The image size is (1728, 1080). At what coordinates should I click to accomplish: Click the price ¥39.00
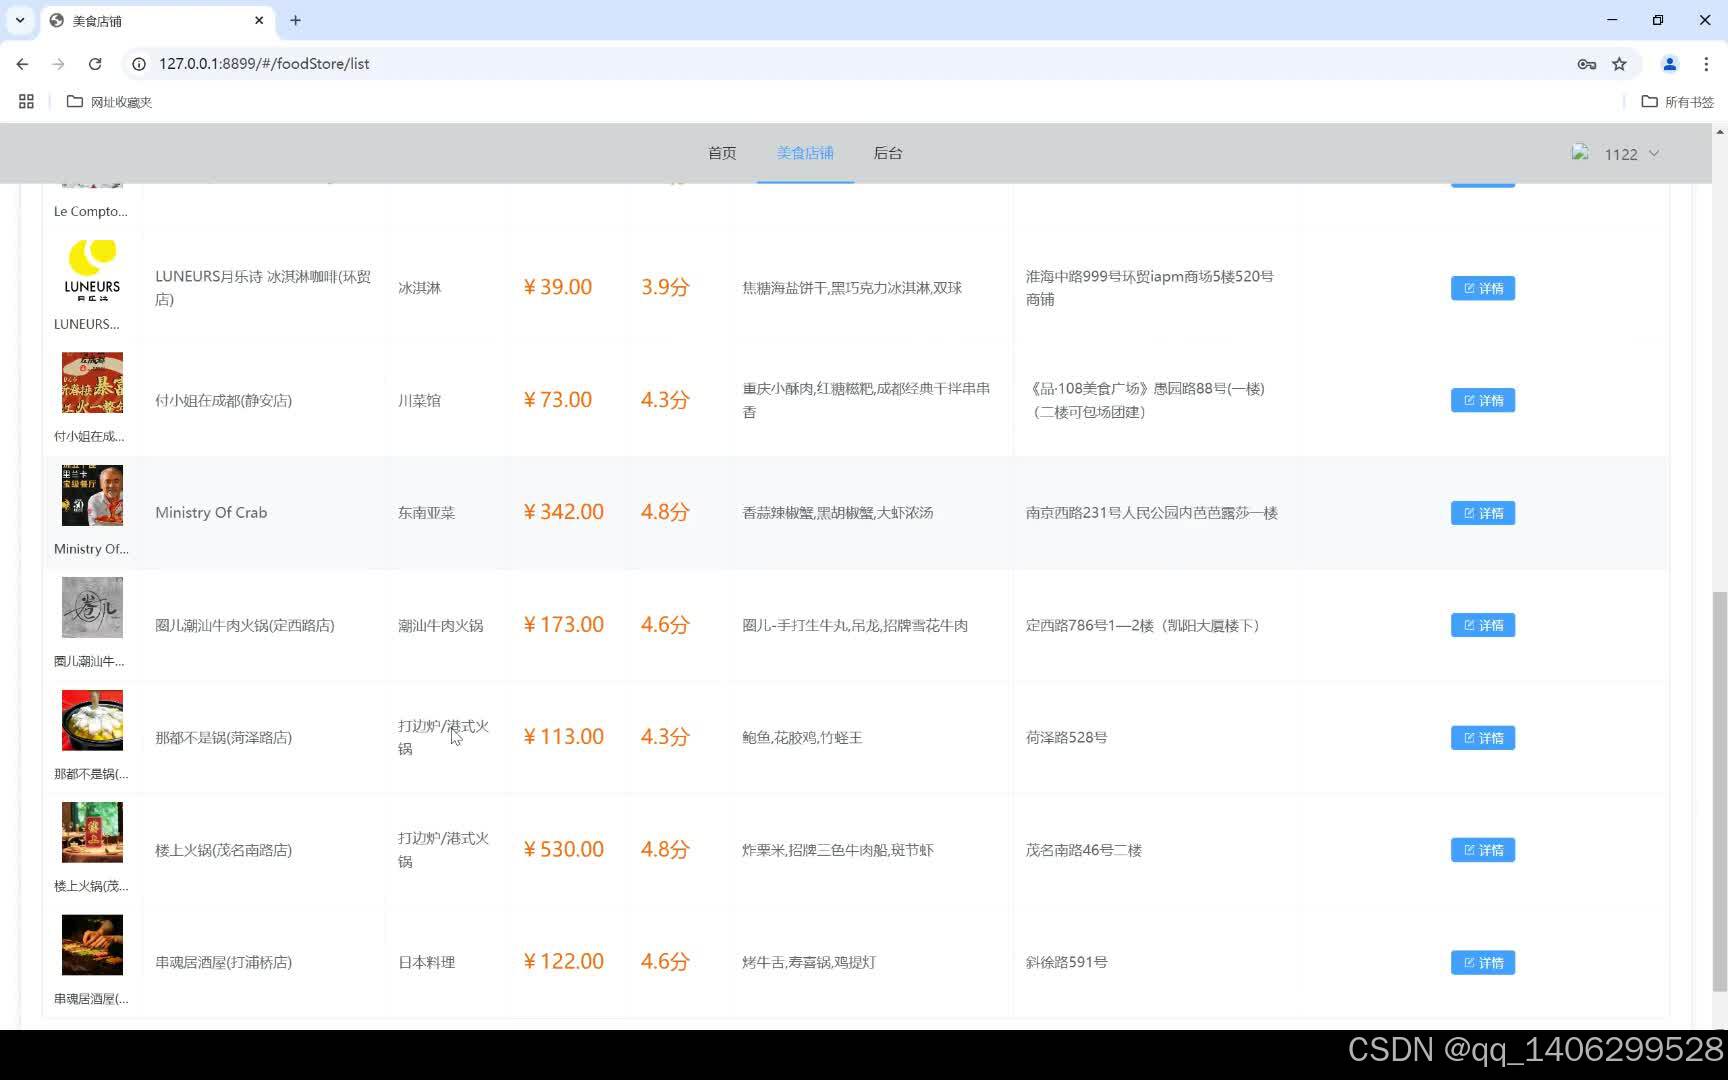558,287
